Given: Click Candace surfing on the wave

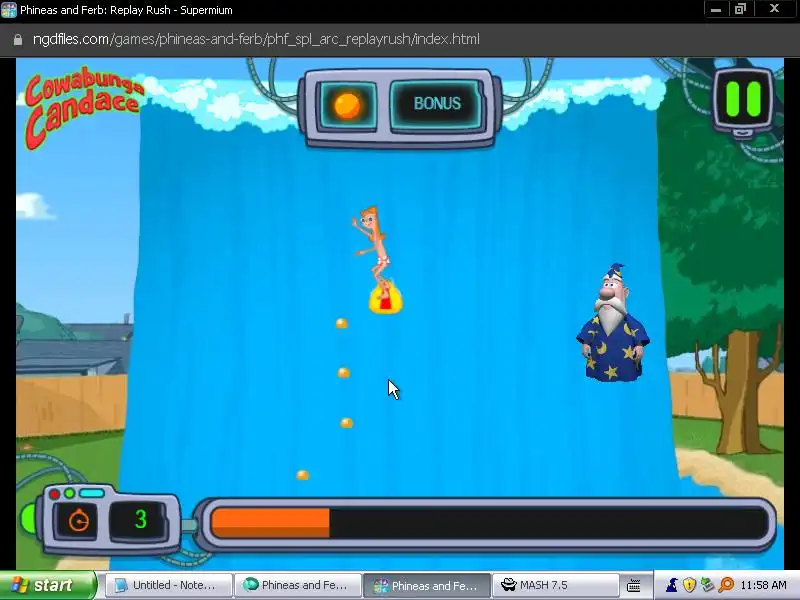Looking at the screenshot, I should click(376, 259).
